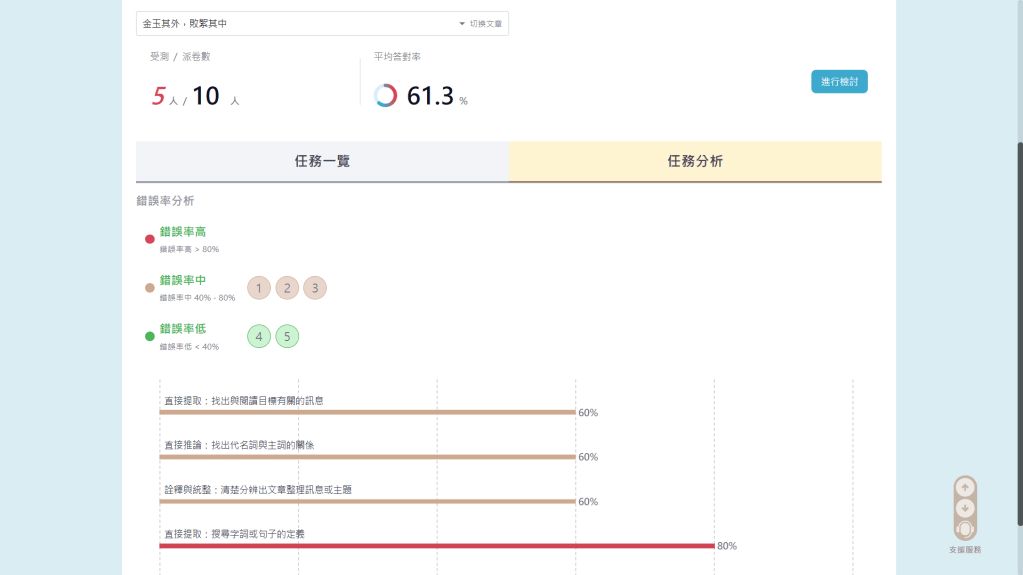The image size is (1023, 575).
Task: Select question number 3 circle
Action: tap(315, 288)
